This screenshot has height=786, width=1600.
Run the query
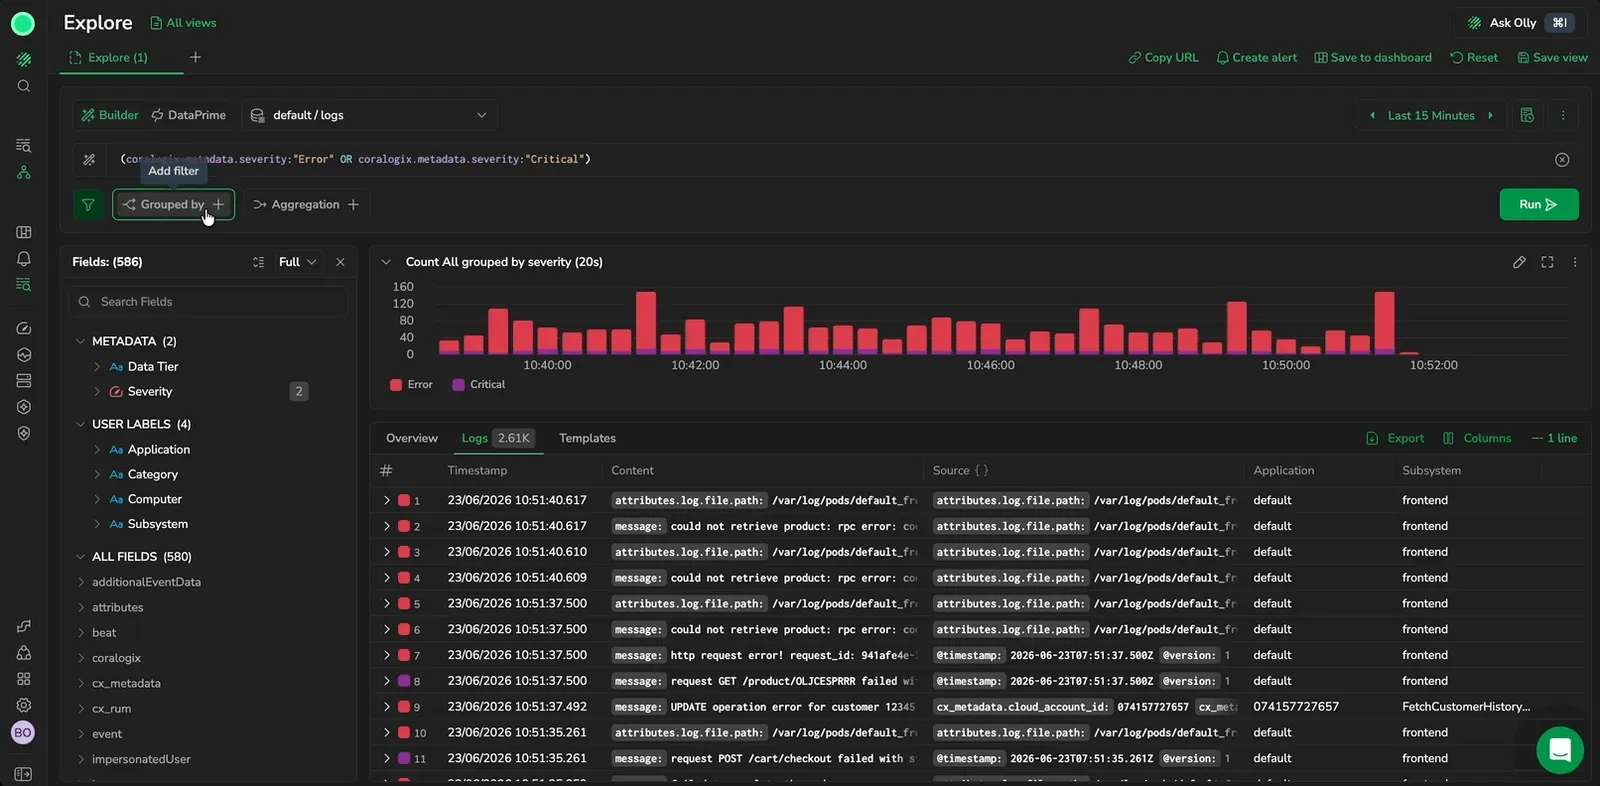(1539, 205)
